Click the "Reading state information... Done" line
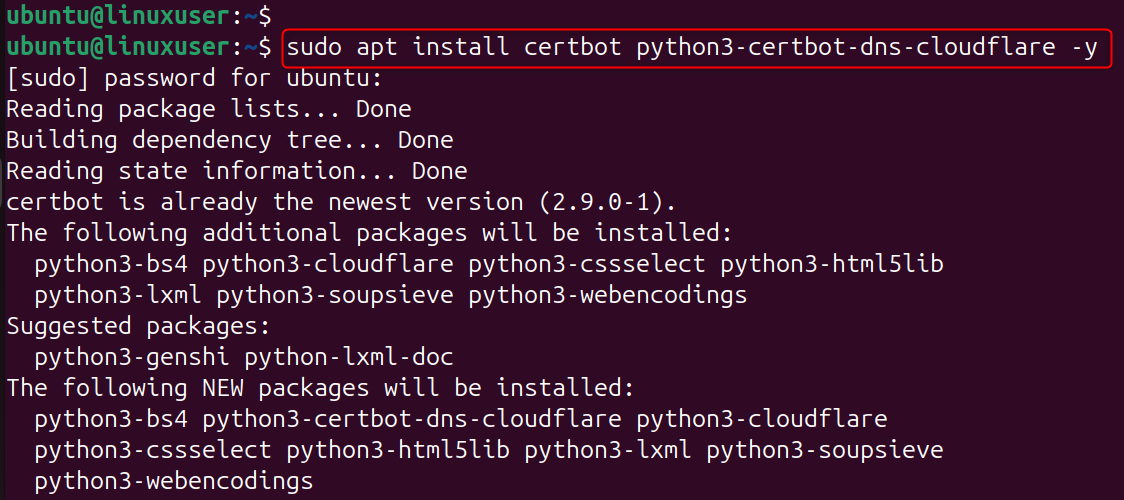1124x500 pixels. [236, 170]
